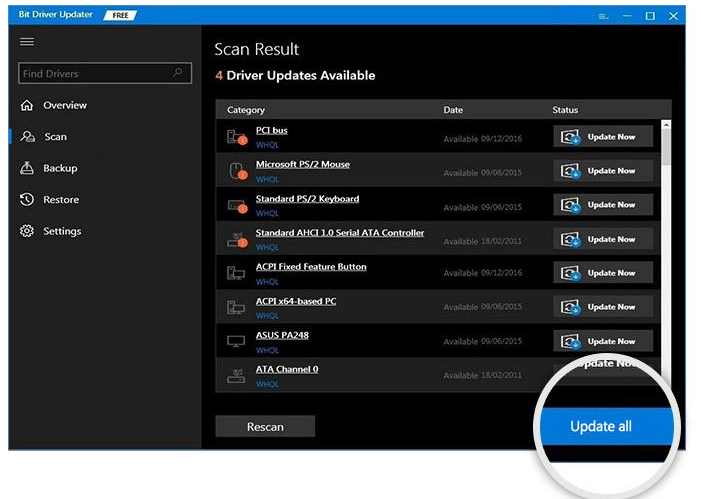Click the scrollbar up arrow in driver list
The height and width of the screenshot is (499, 701).
click(666, 125)
